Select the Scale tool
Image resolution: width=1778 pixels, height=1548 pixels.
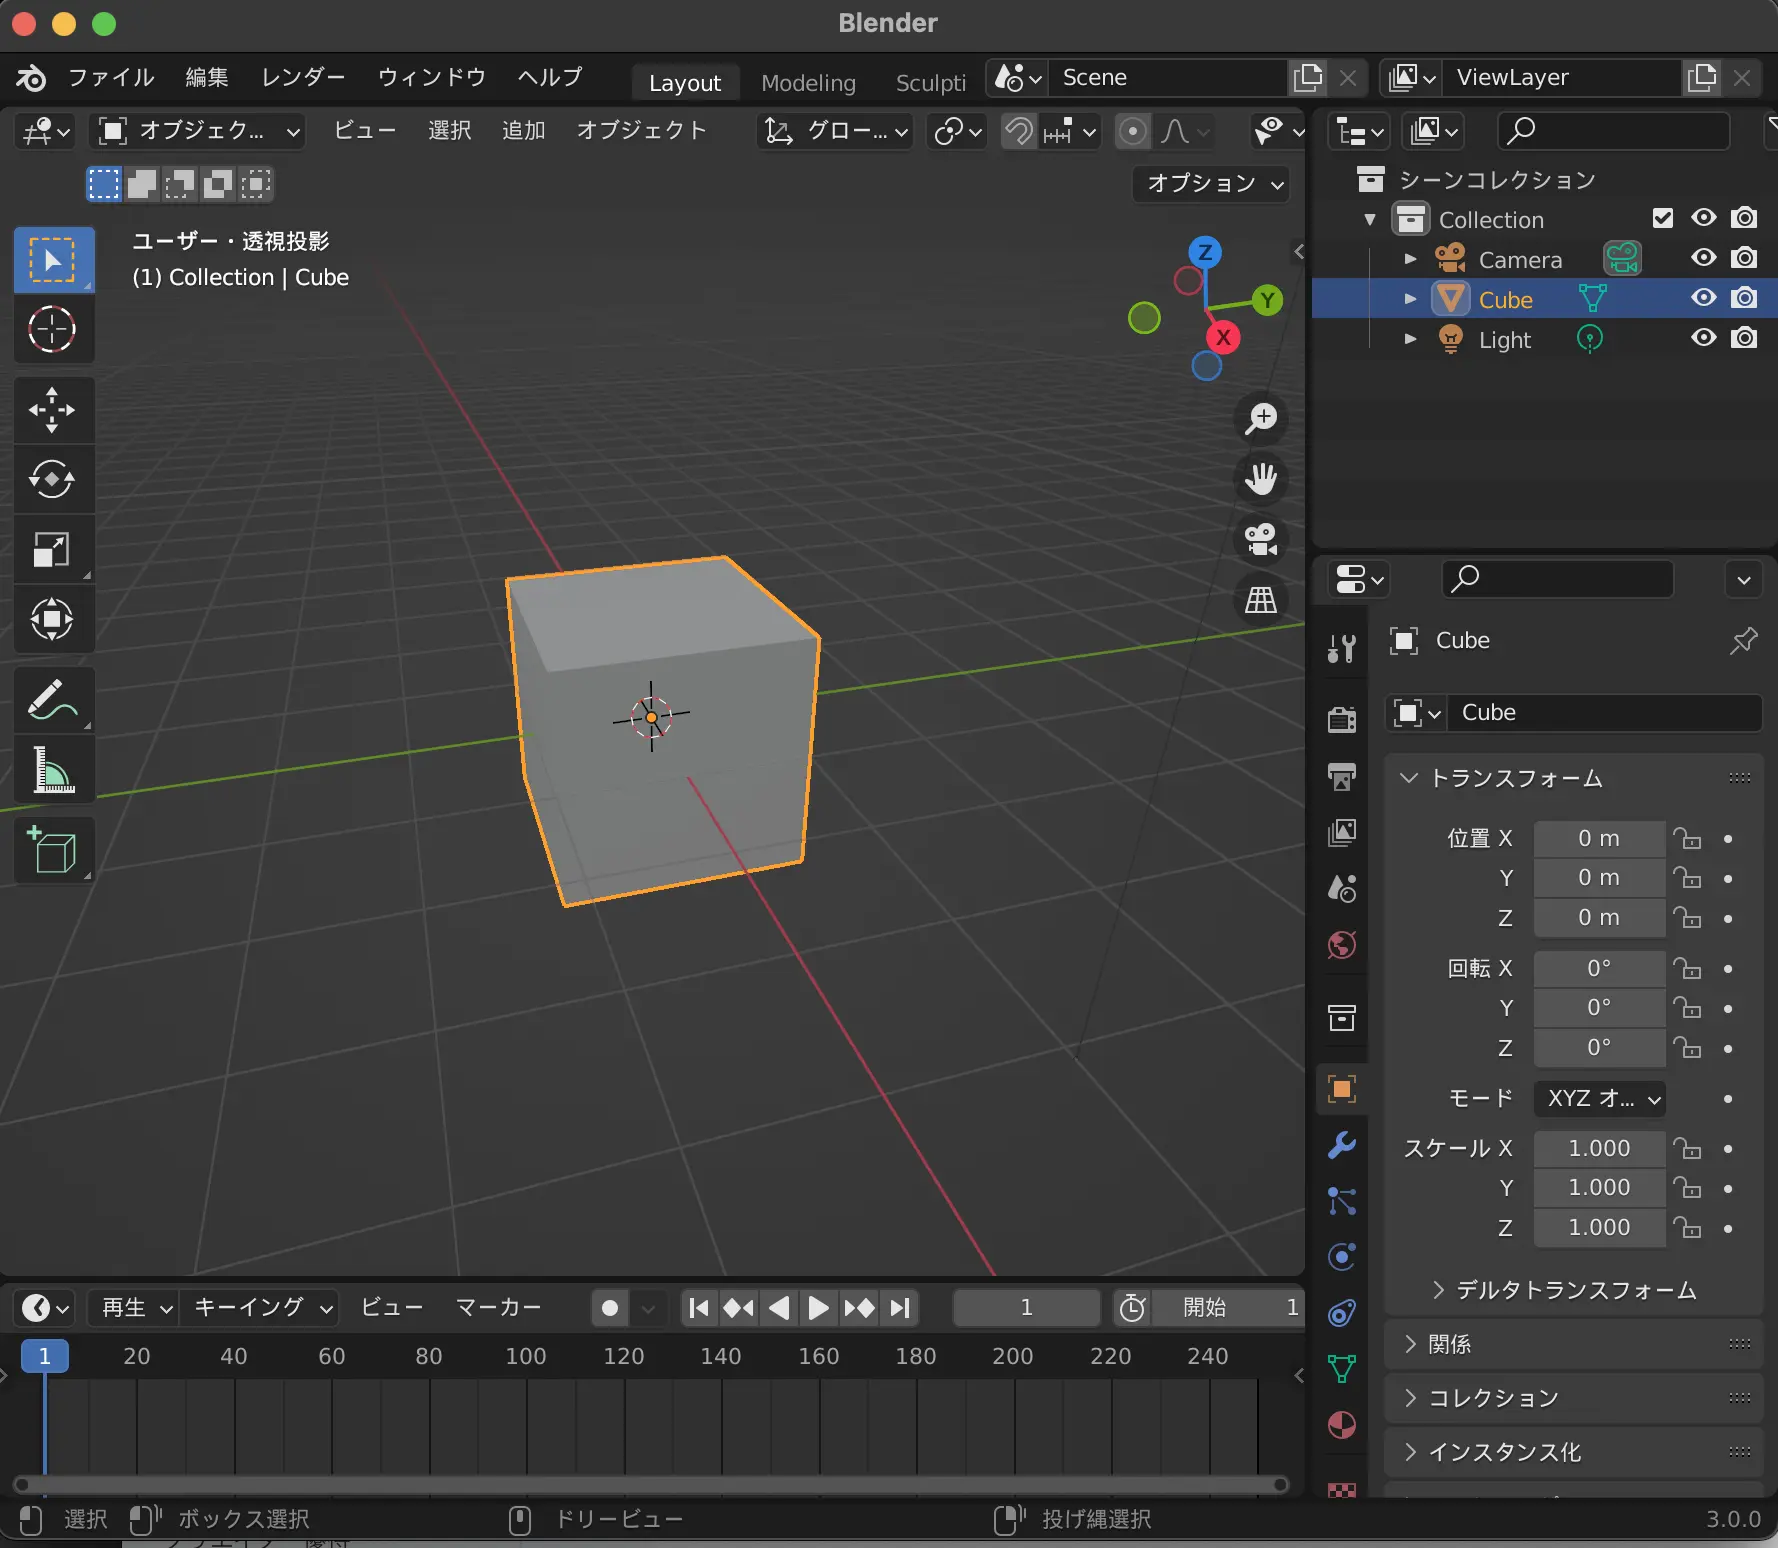(53, 549)
